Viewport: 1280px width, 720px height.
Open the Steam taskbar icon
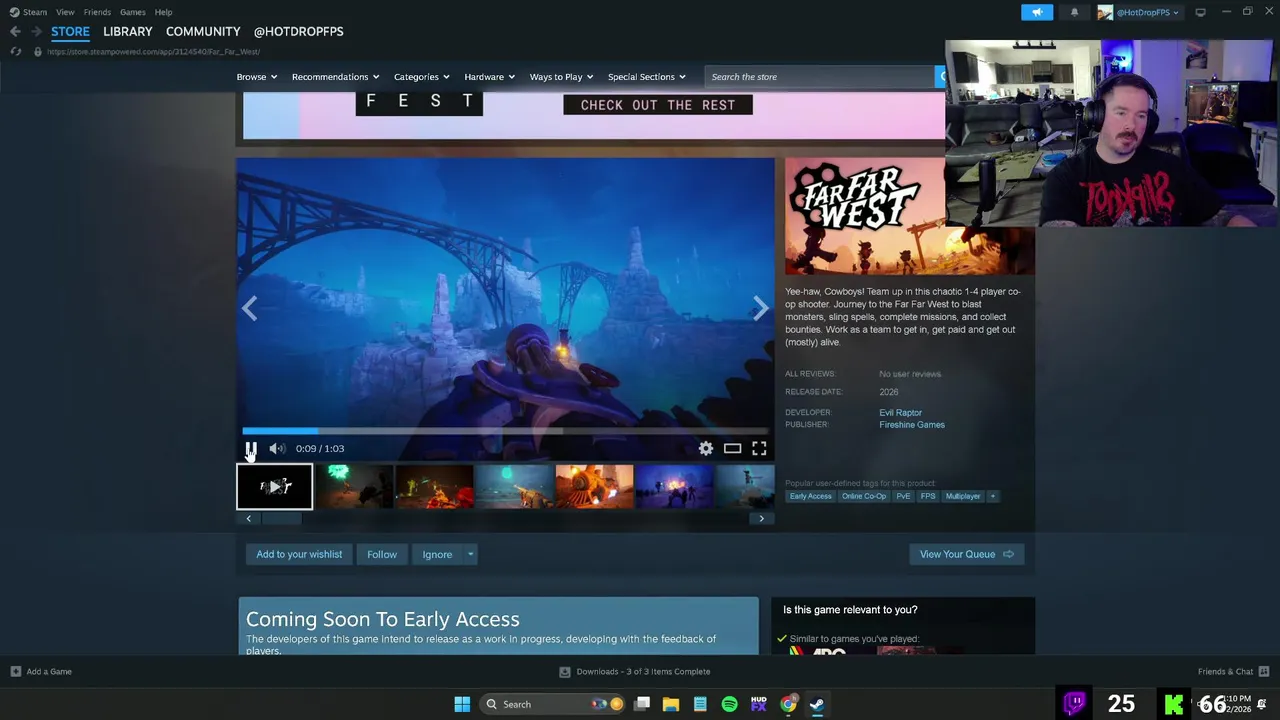[x=817, y=704]
